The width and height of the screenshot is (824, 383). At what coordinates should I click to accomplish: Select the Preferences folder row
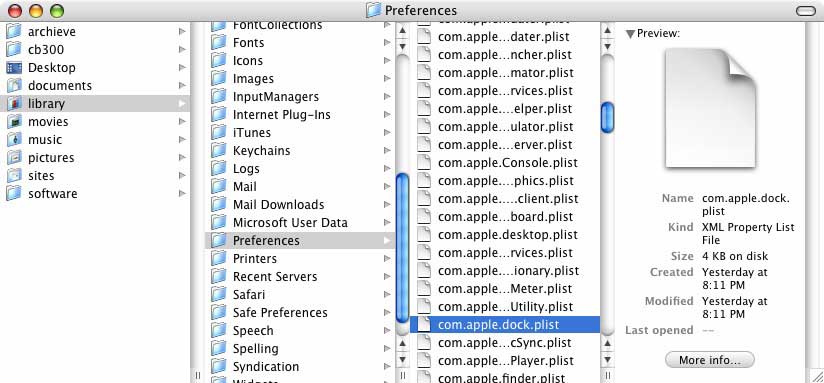pos(300,241)
